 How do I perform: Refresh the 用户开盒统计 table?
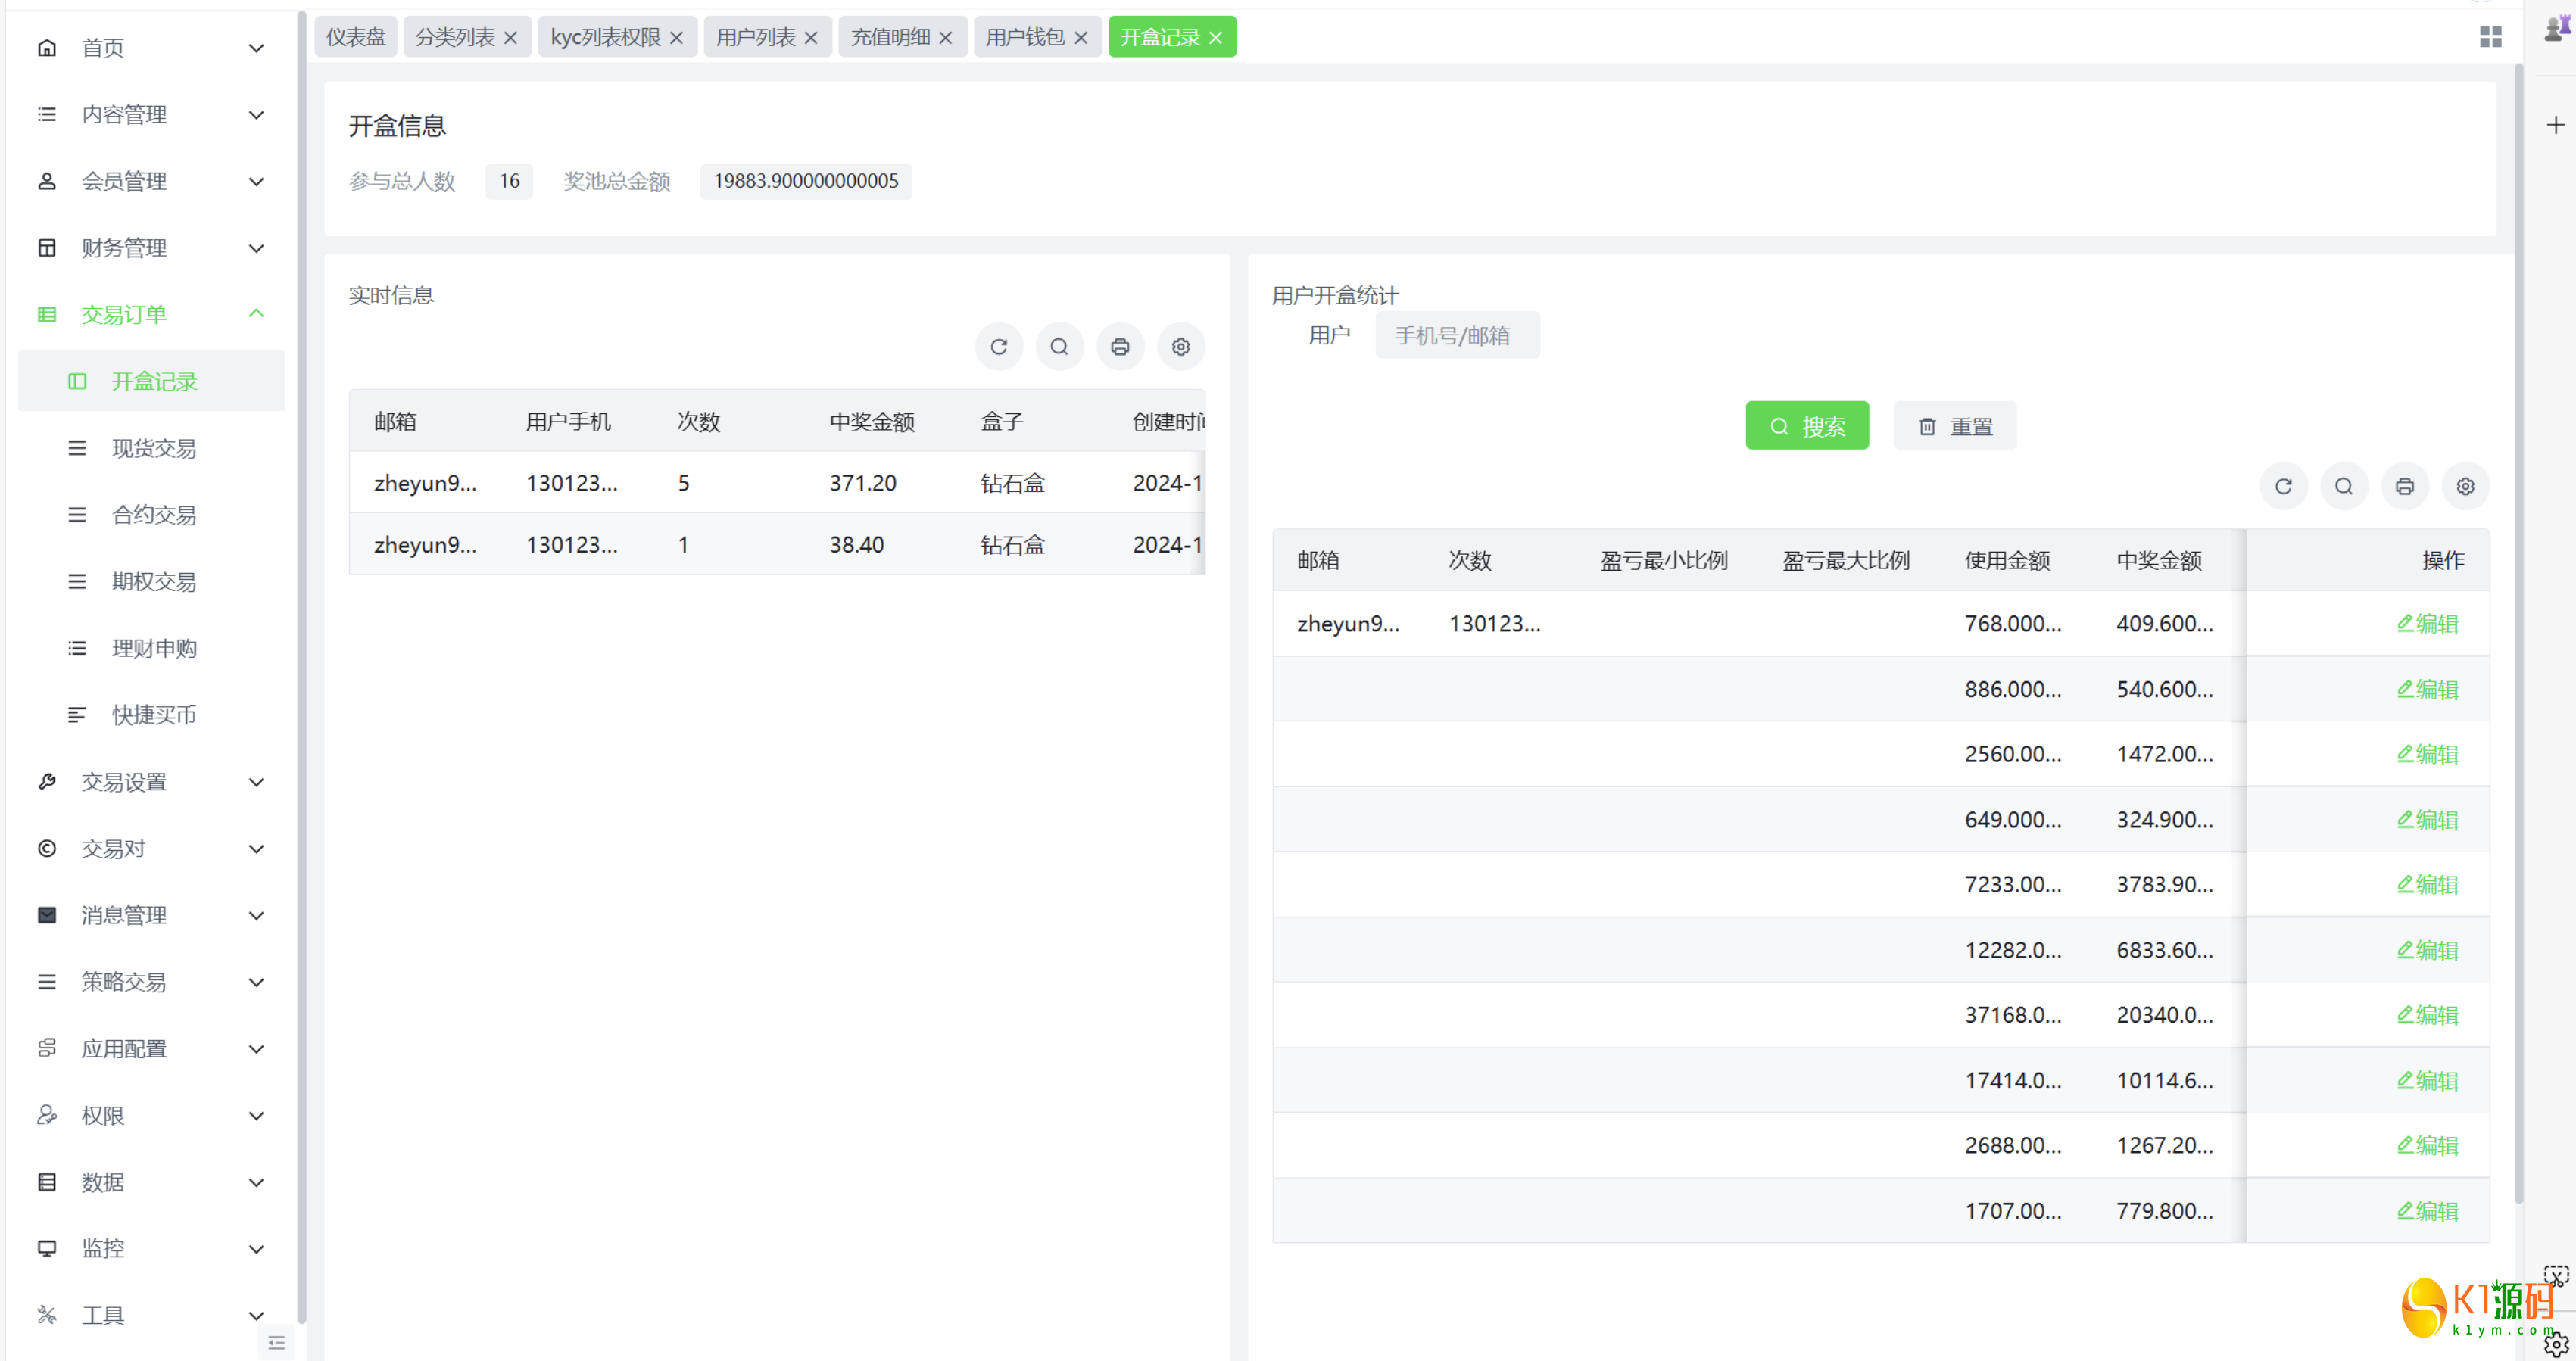(2283, 486)
